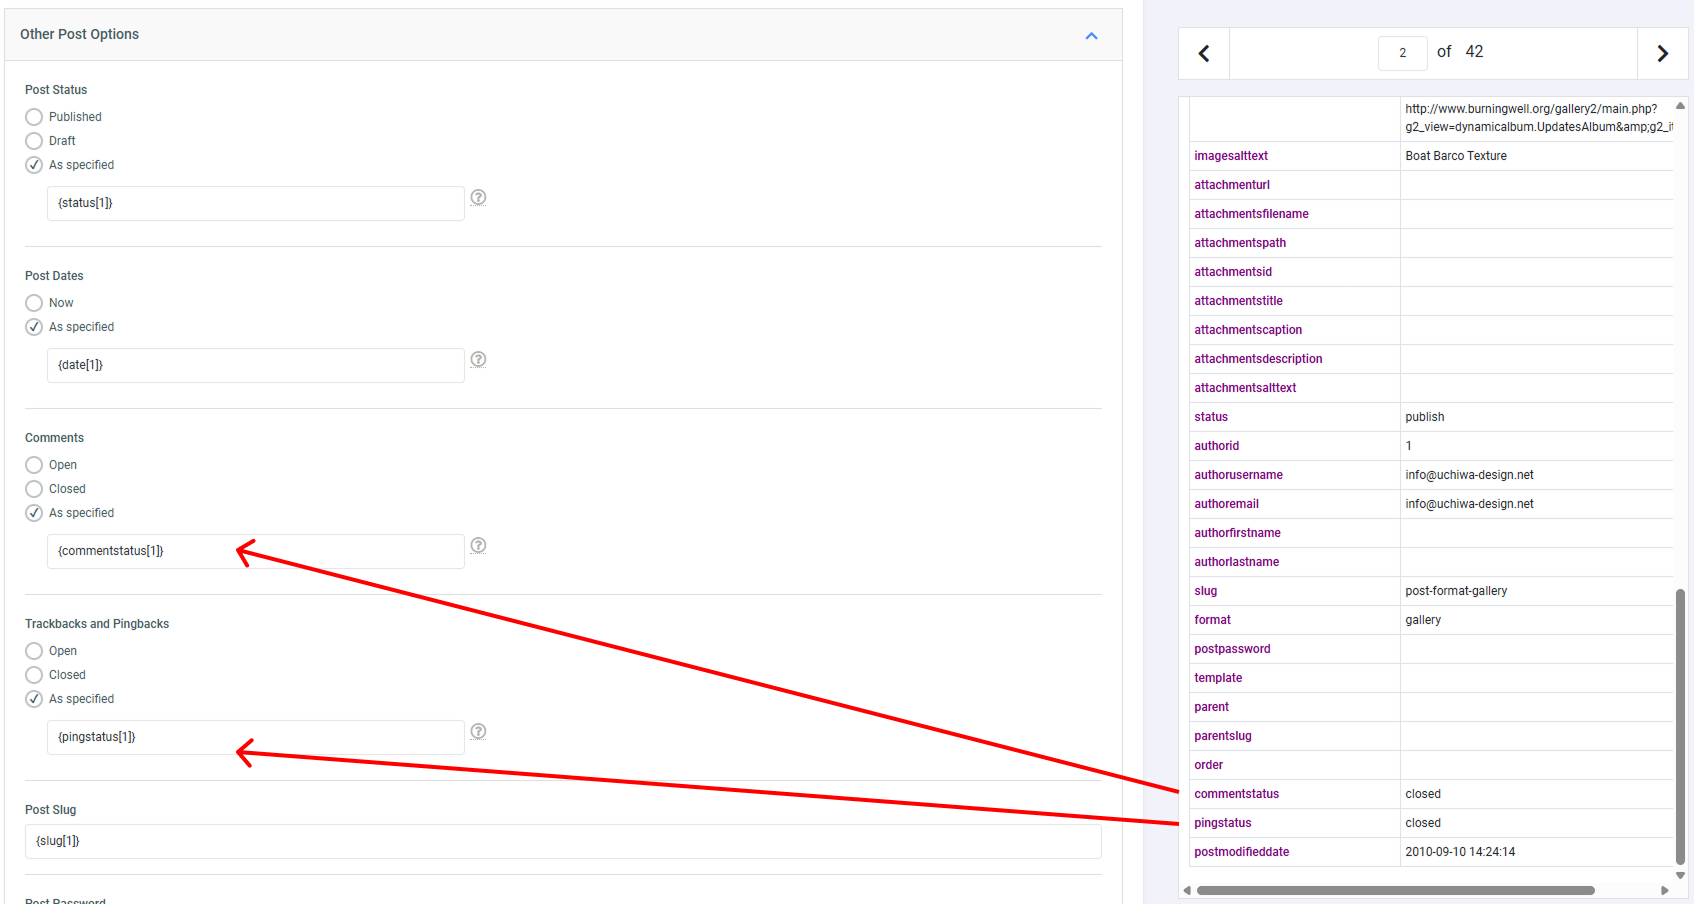The width and height of the screenshot is (1694, 904).
Task: Set Comments to Open
Action: [34, 465]
